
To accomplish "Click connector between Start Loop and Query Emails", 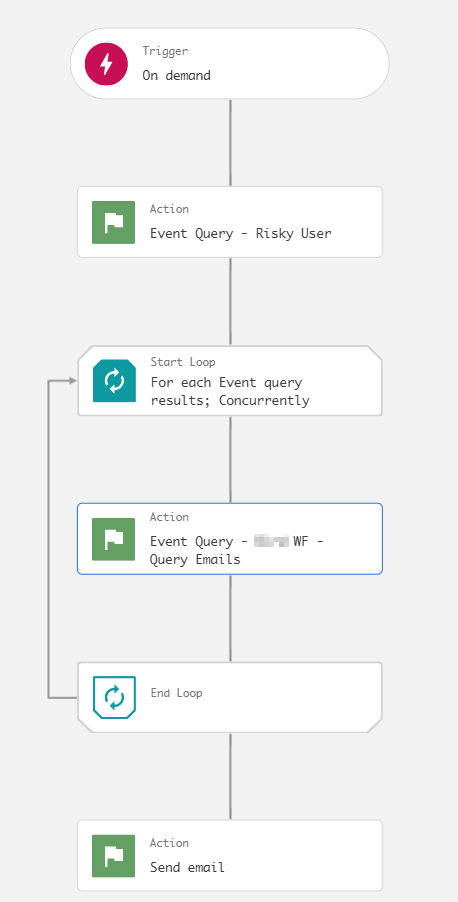I will pos(231,460).
